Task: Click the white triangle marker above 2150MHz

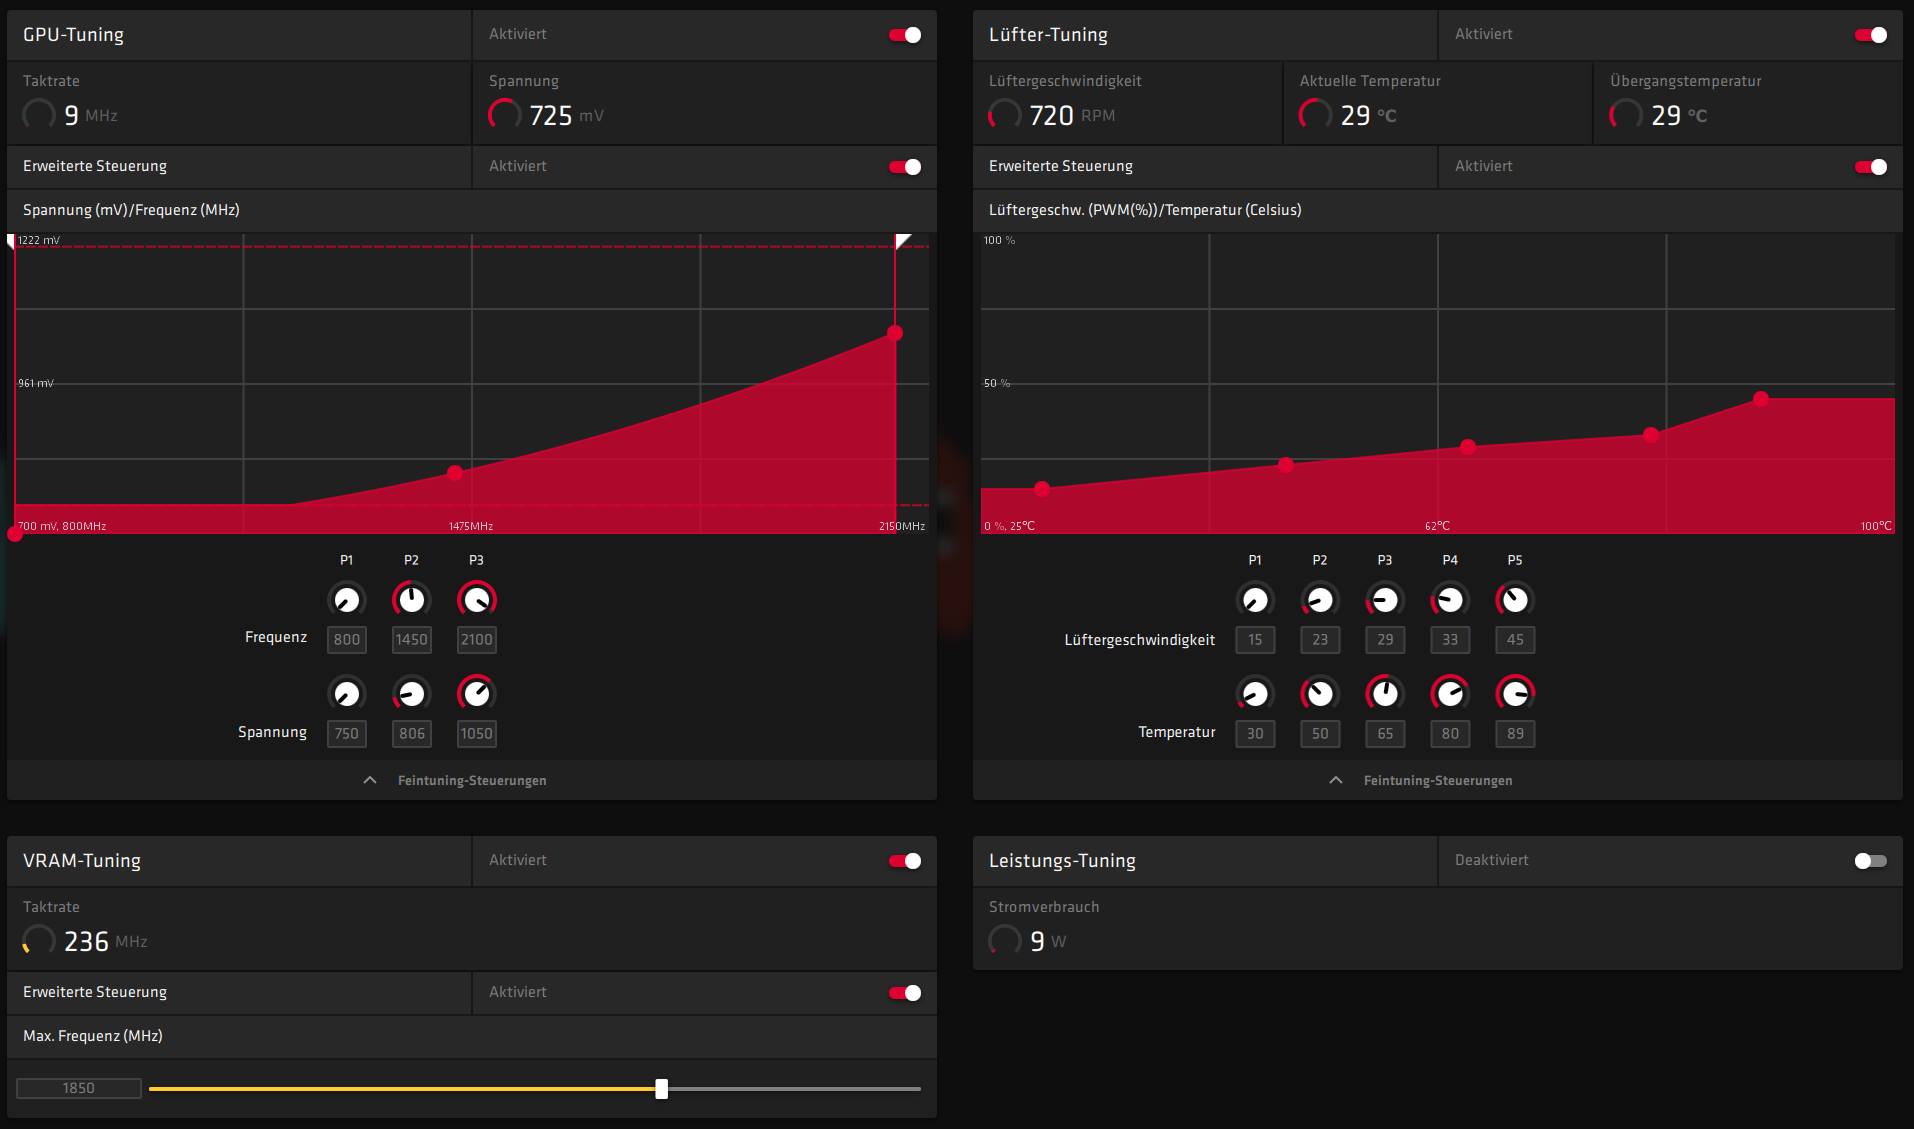Action: pyautogui.click(x=901, y=240)
